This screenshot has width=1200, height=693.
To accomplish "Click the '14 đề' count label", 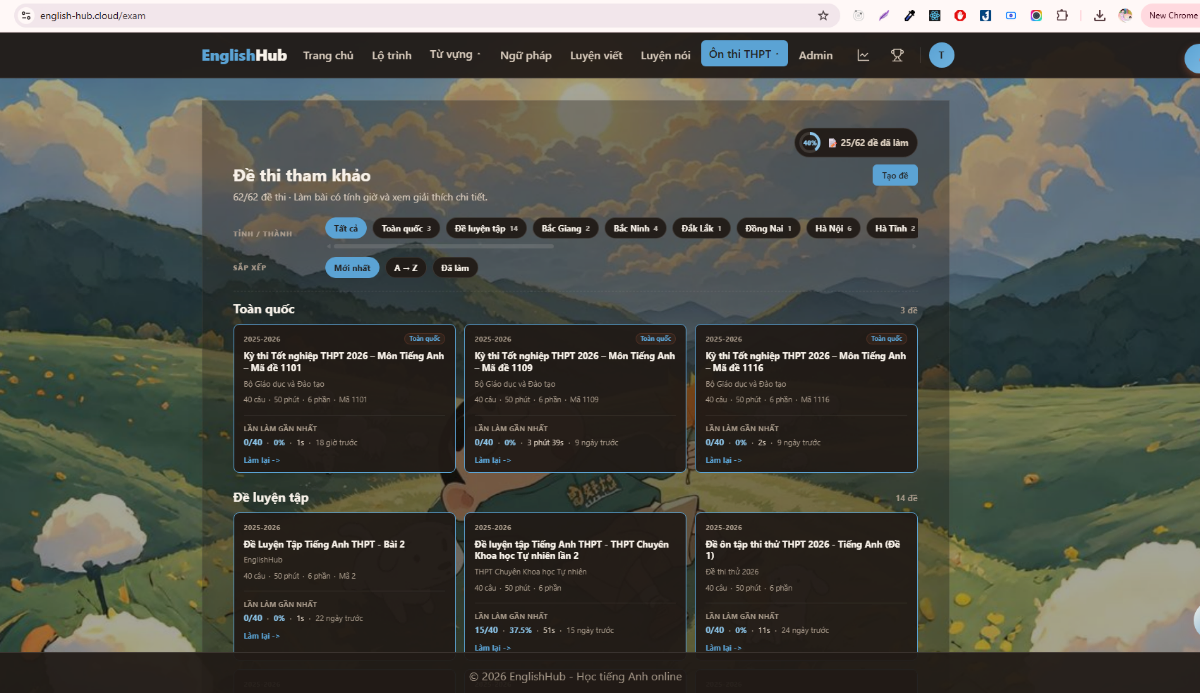I will [x=906, y=498].
